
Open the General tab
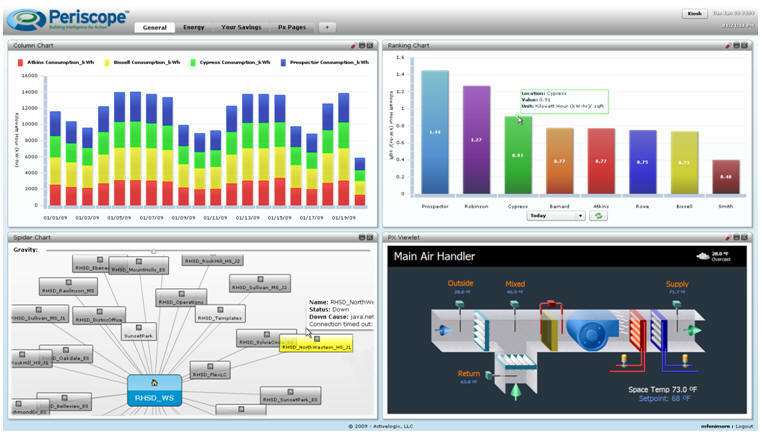coord(155,27)
